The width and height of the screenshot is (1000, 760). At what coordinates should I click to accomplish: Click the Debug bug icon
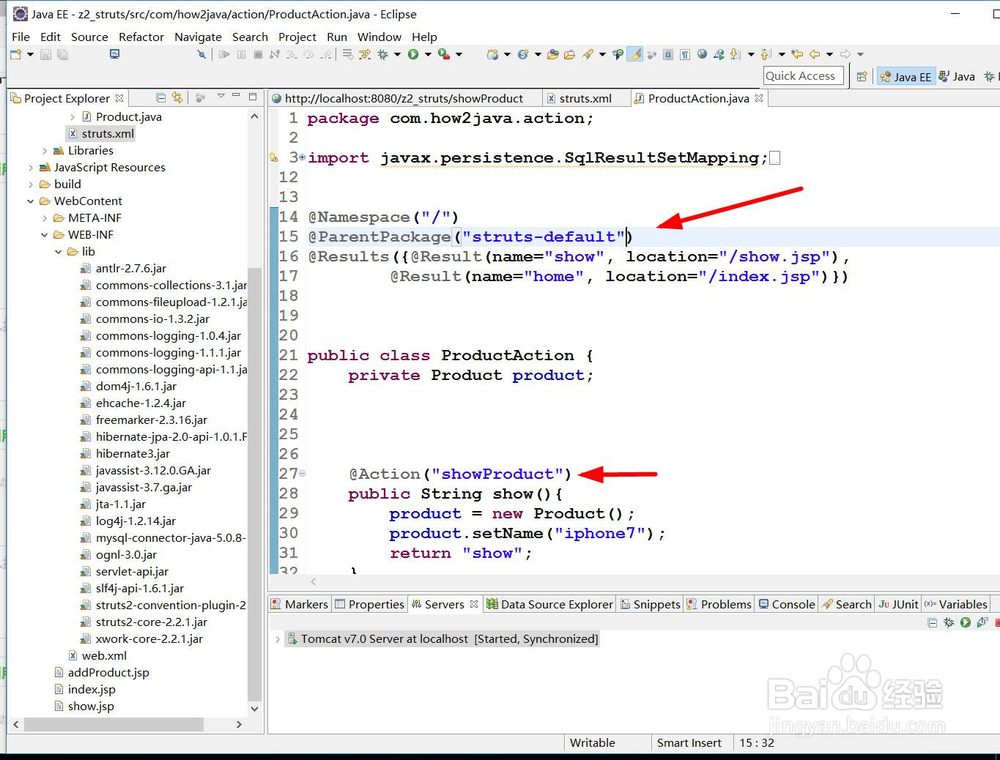383,54
